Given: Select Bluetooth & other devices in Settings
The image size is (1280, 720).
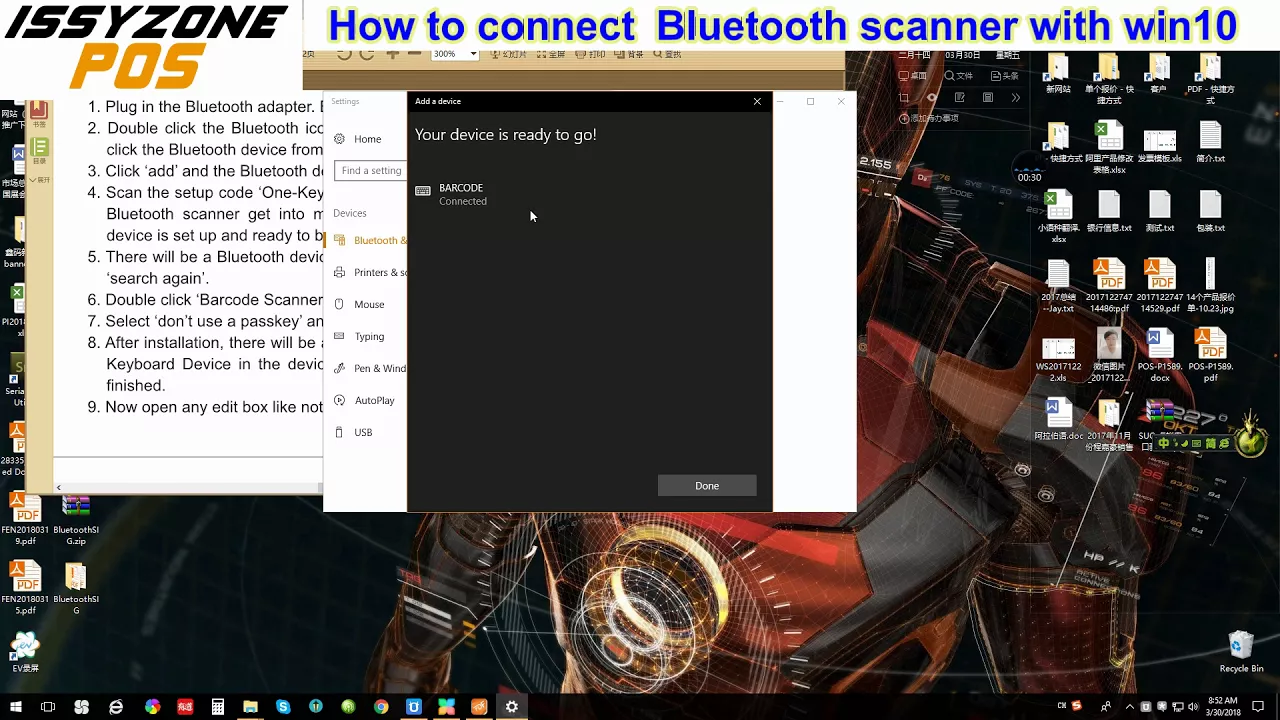Looking at the screenshot, I should click(x=368, y=240).
